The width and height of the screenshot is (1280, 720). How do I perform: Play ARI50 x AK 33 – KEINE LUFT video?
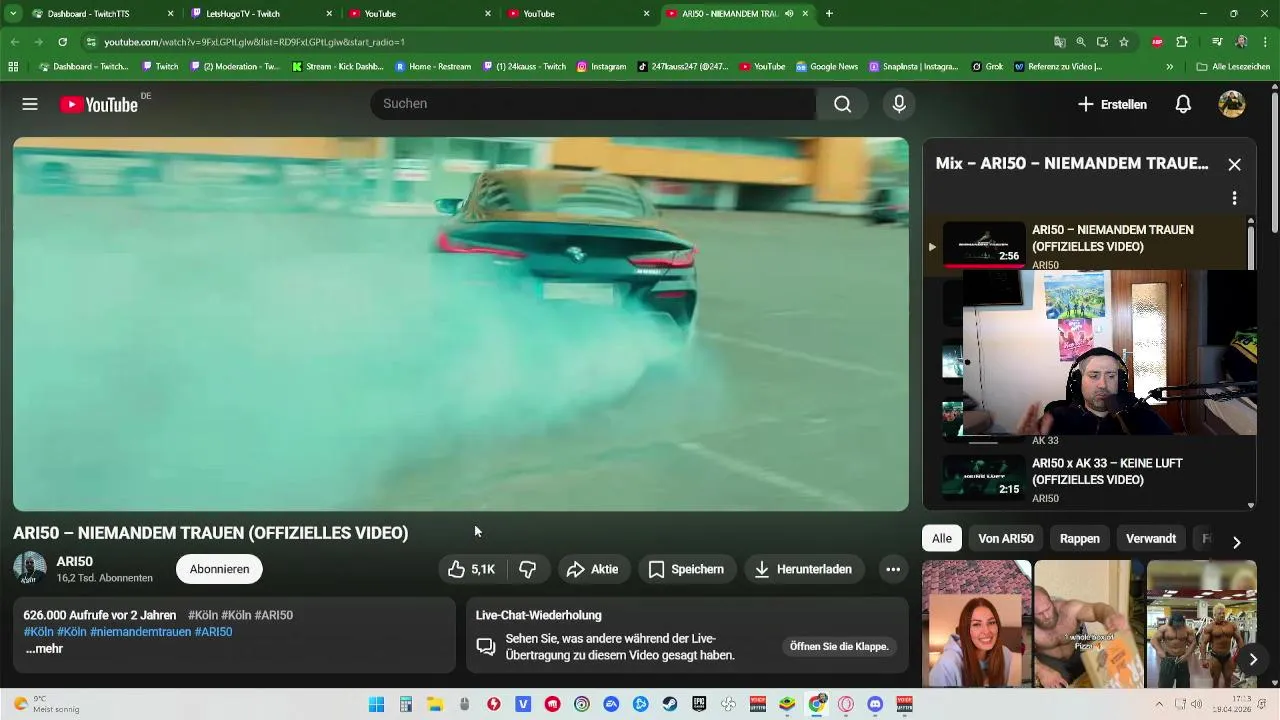point(1089,479)
